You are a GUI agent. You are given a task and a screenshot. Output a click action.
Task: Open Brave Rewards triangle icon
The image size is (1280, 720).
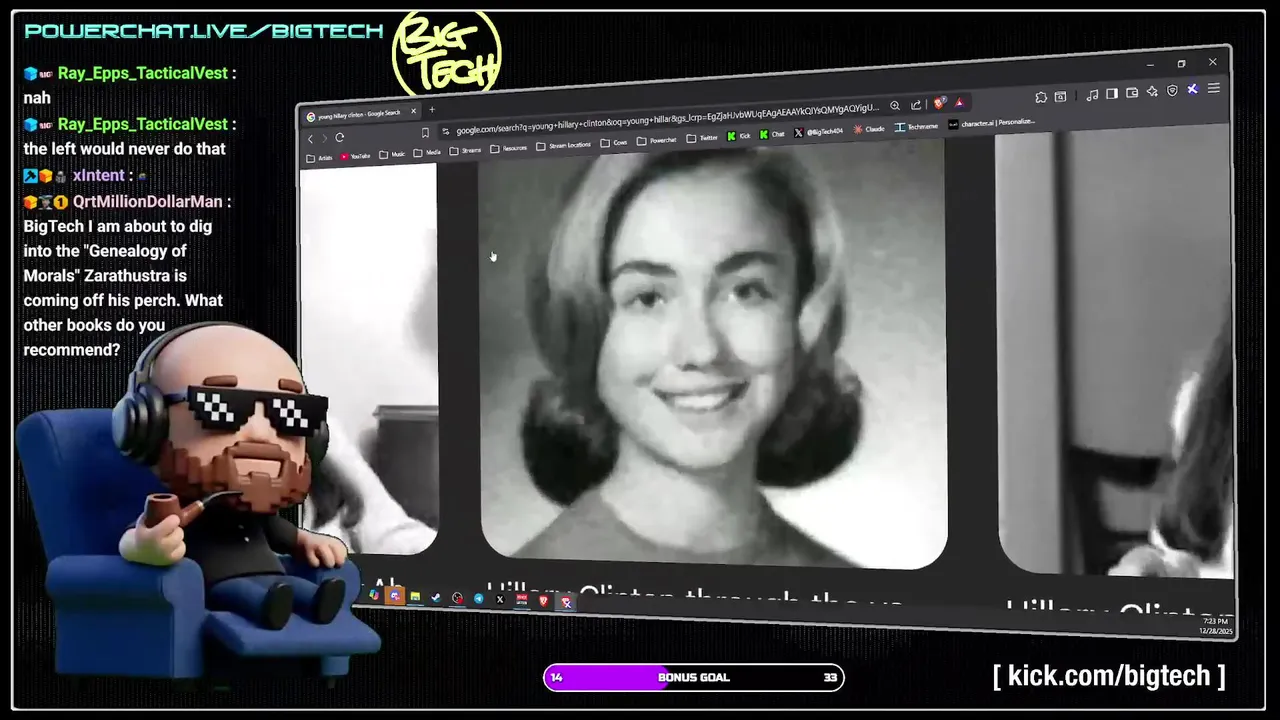[x=959, y=103]
